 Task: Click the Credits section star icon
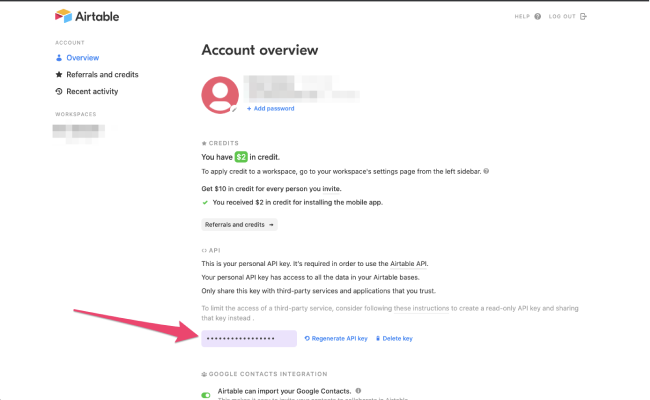click(x=204, y=143)
